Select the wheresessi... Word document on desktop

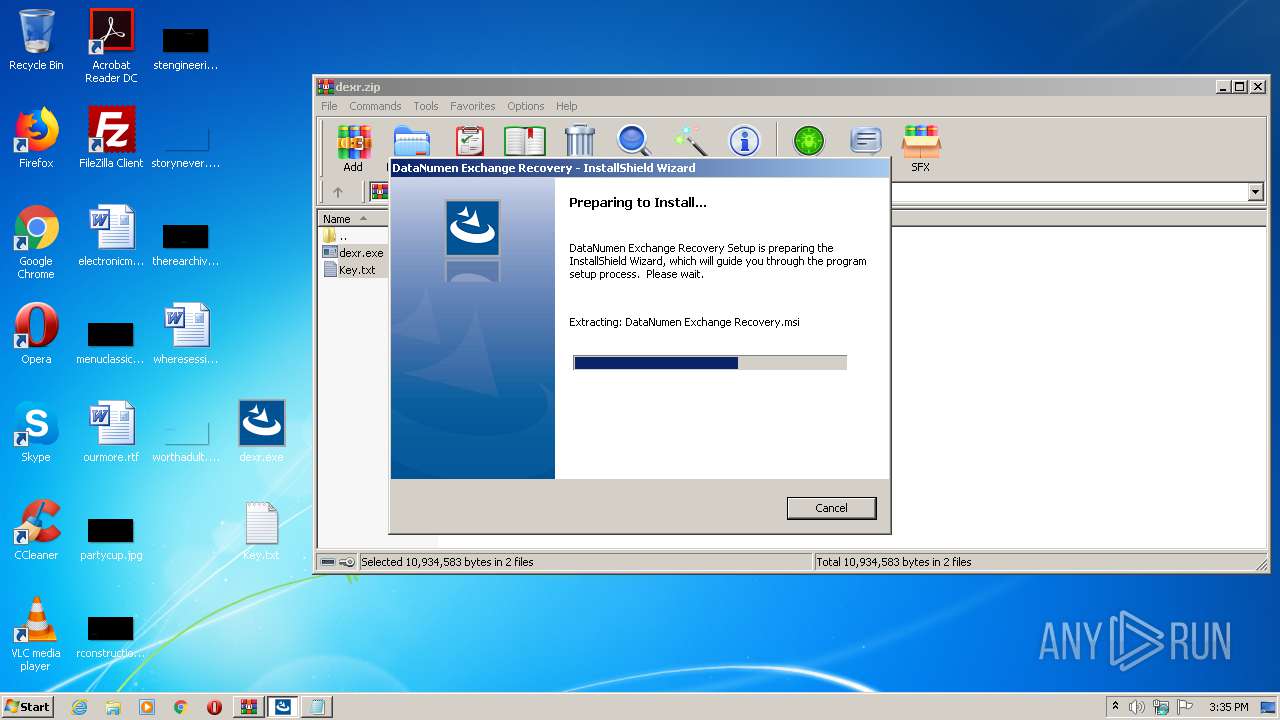pos(186,334)
